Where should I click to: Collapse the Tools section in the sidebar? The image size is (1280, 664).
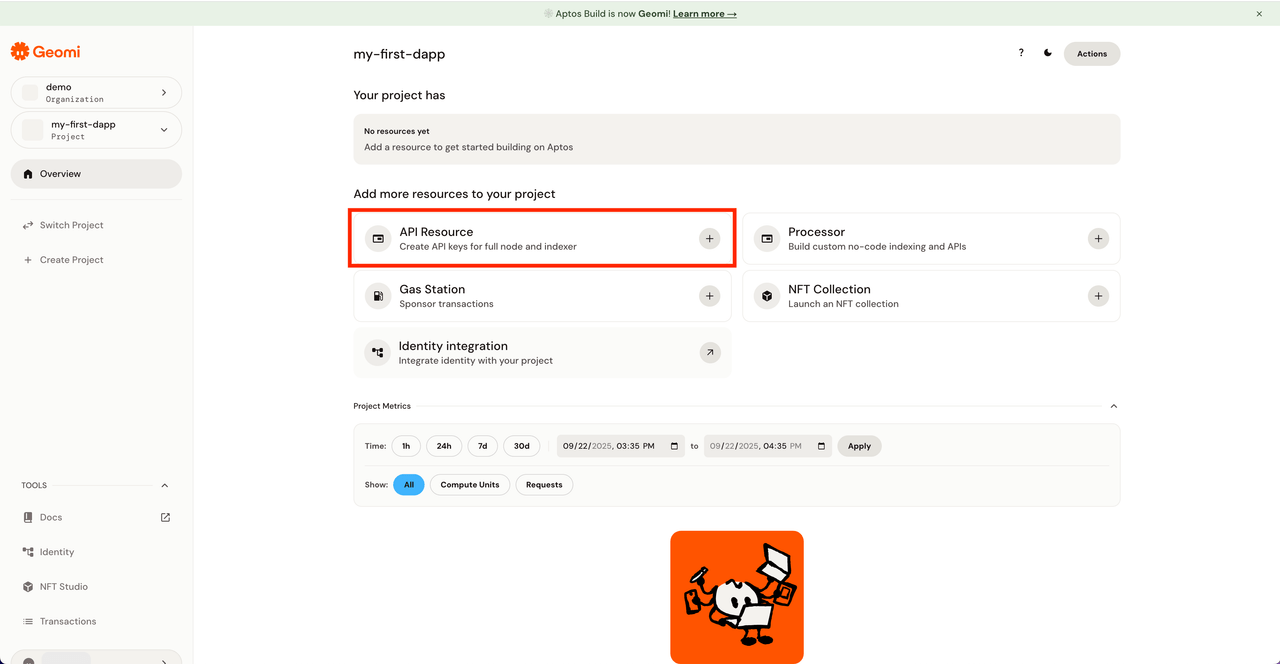click(164, 485)
